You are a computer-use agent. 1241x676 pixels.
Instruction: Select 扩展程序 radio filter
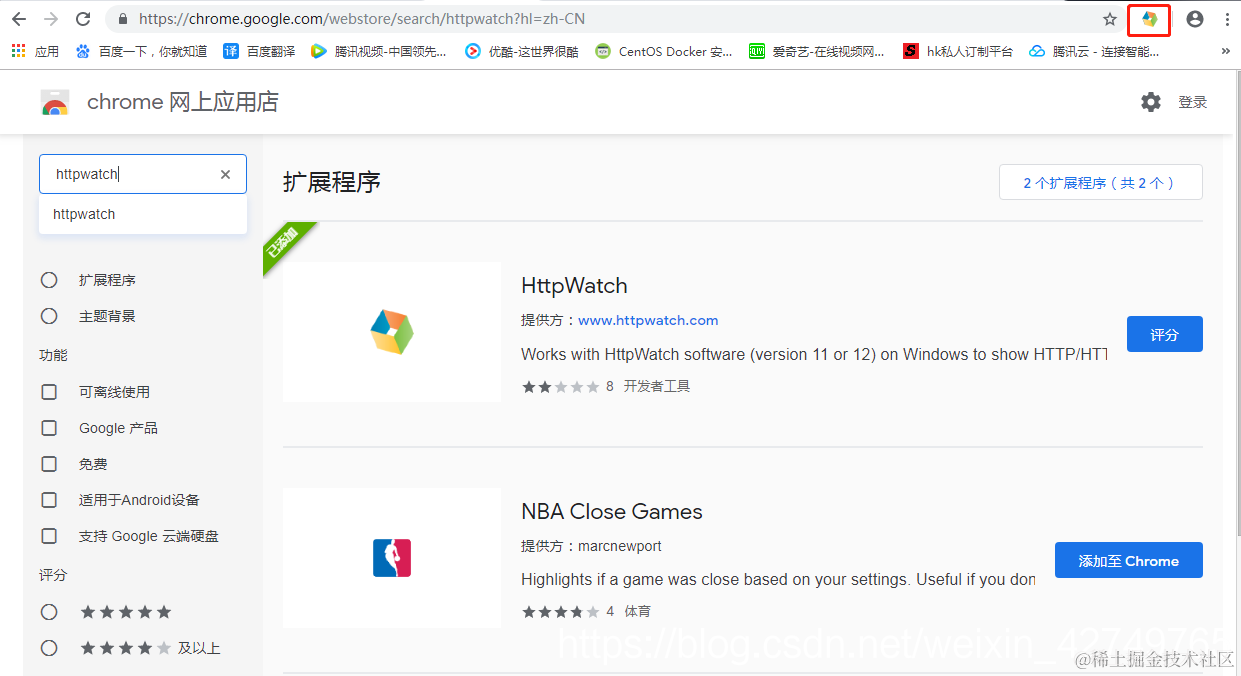pos(49,280)
